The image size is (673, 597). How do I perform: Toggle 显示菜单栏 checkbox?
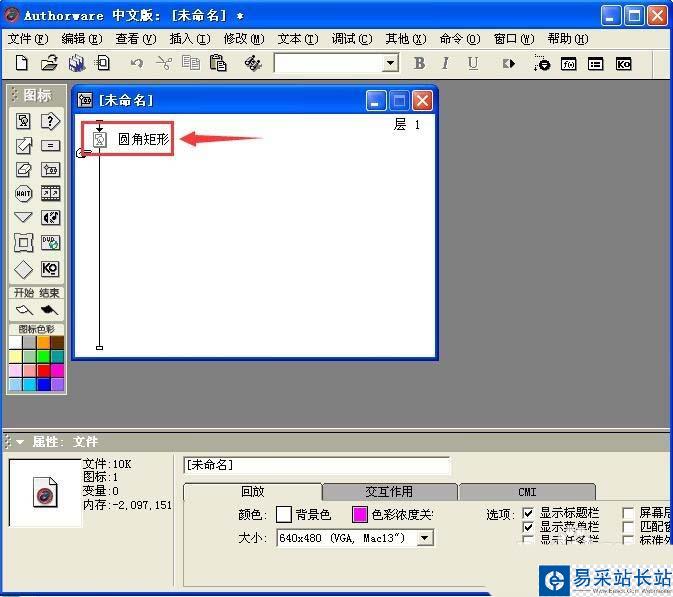[x=528, y=527]
